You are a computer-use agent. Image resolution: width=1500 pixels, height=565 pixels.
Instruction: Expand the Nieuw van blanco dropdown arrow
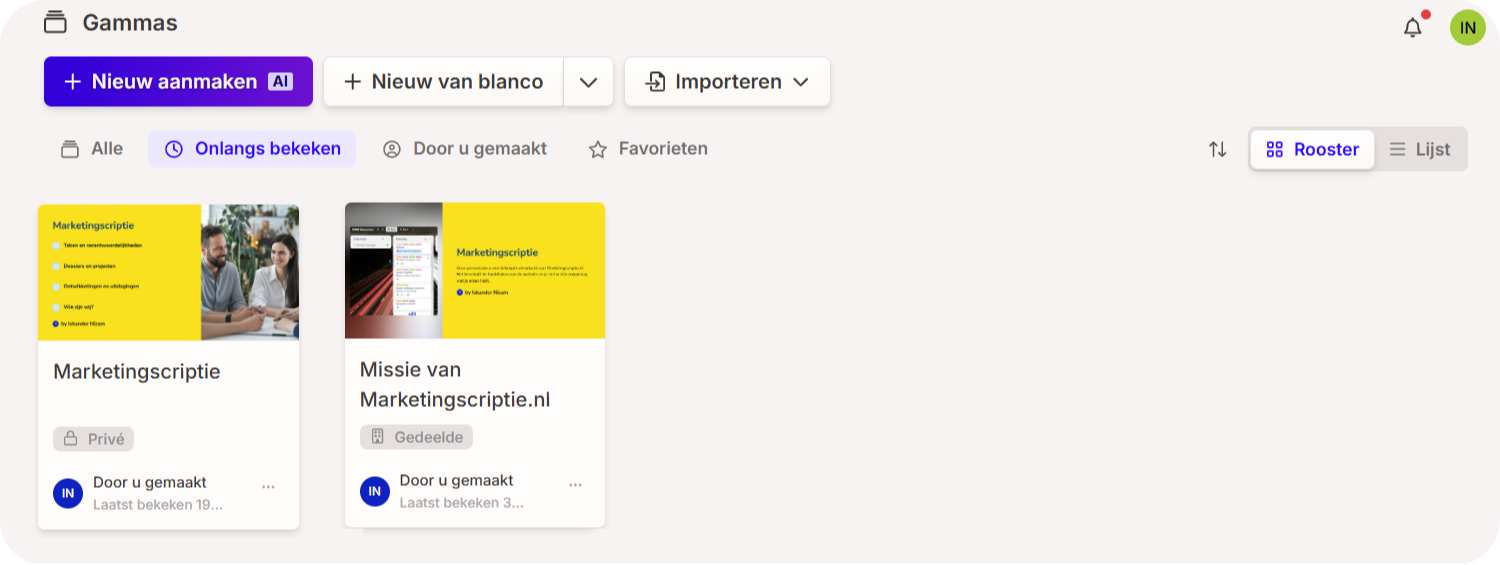[588, 82]
